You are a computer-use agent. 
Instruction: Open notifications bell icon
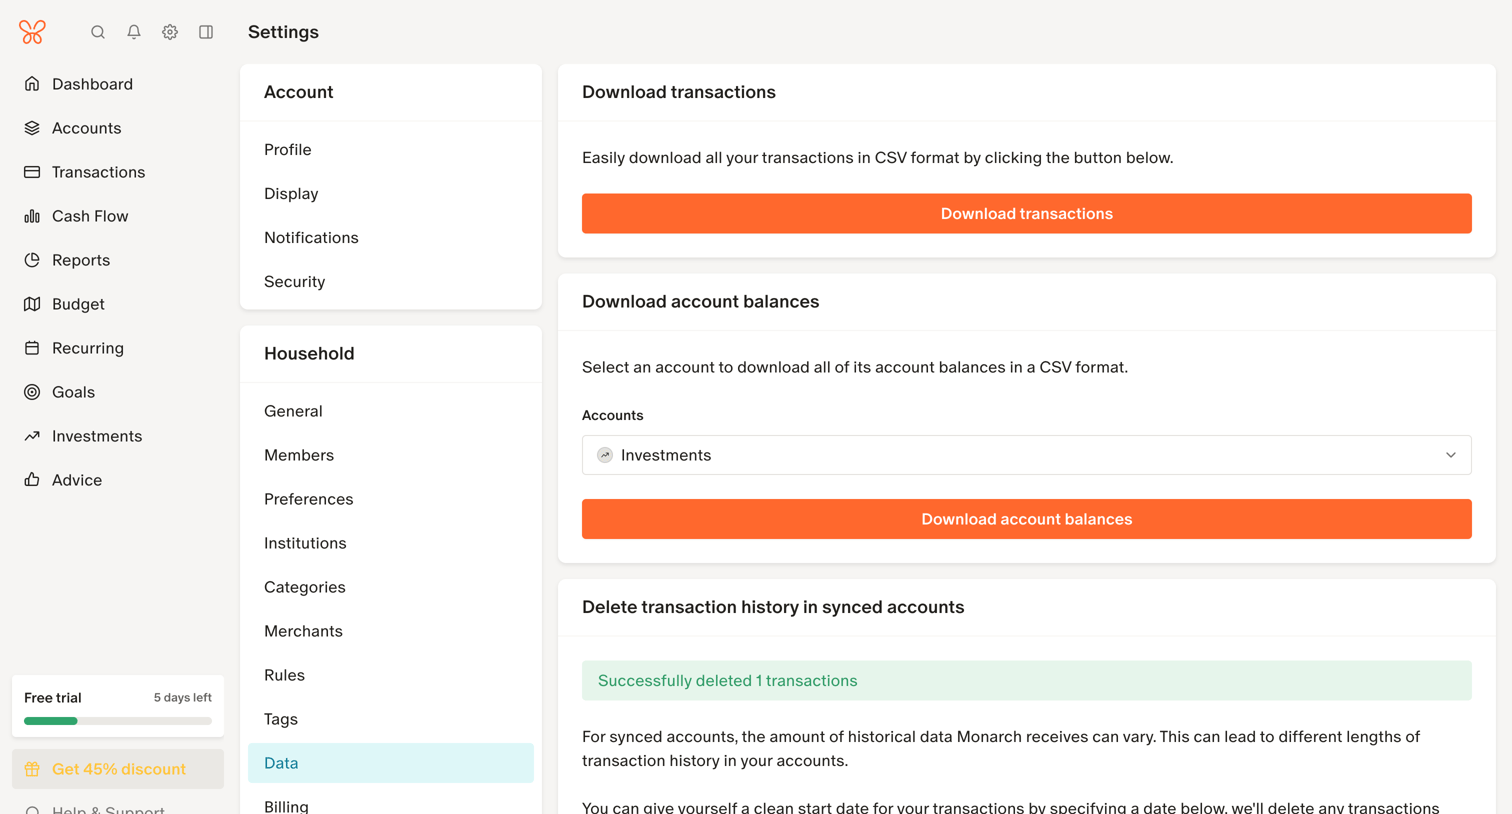(x=134, y=32)
